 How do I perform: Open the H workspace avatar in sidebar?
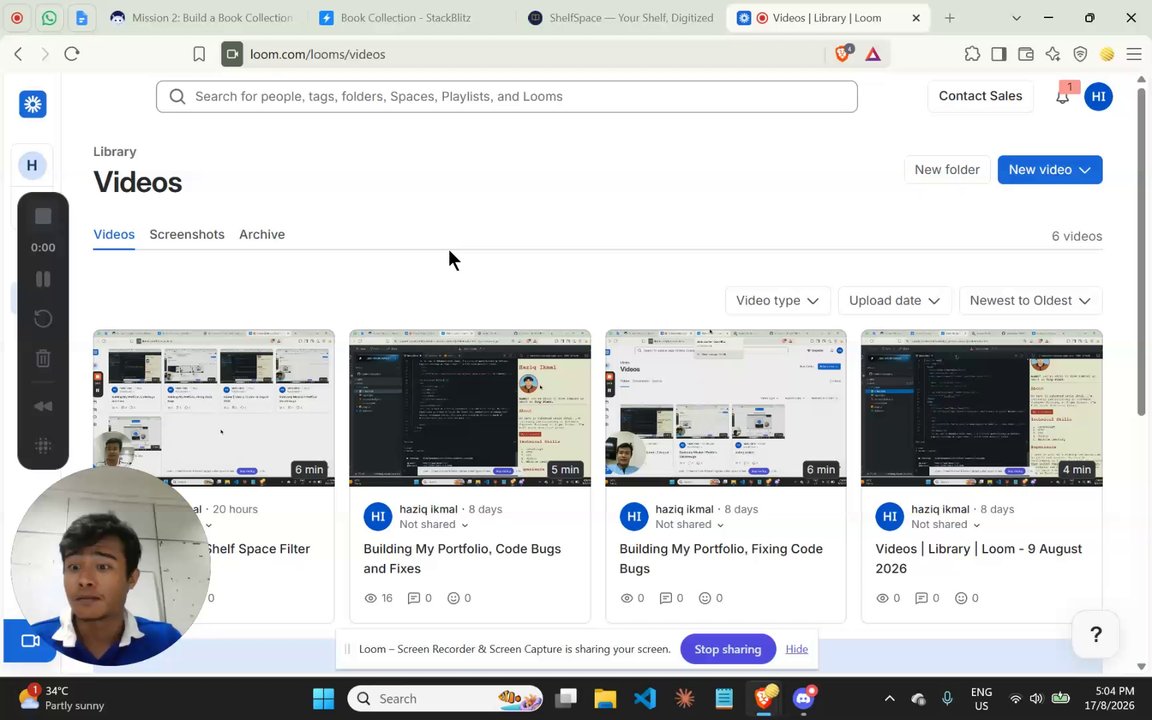click(32, 165)
